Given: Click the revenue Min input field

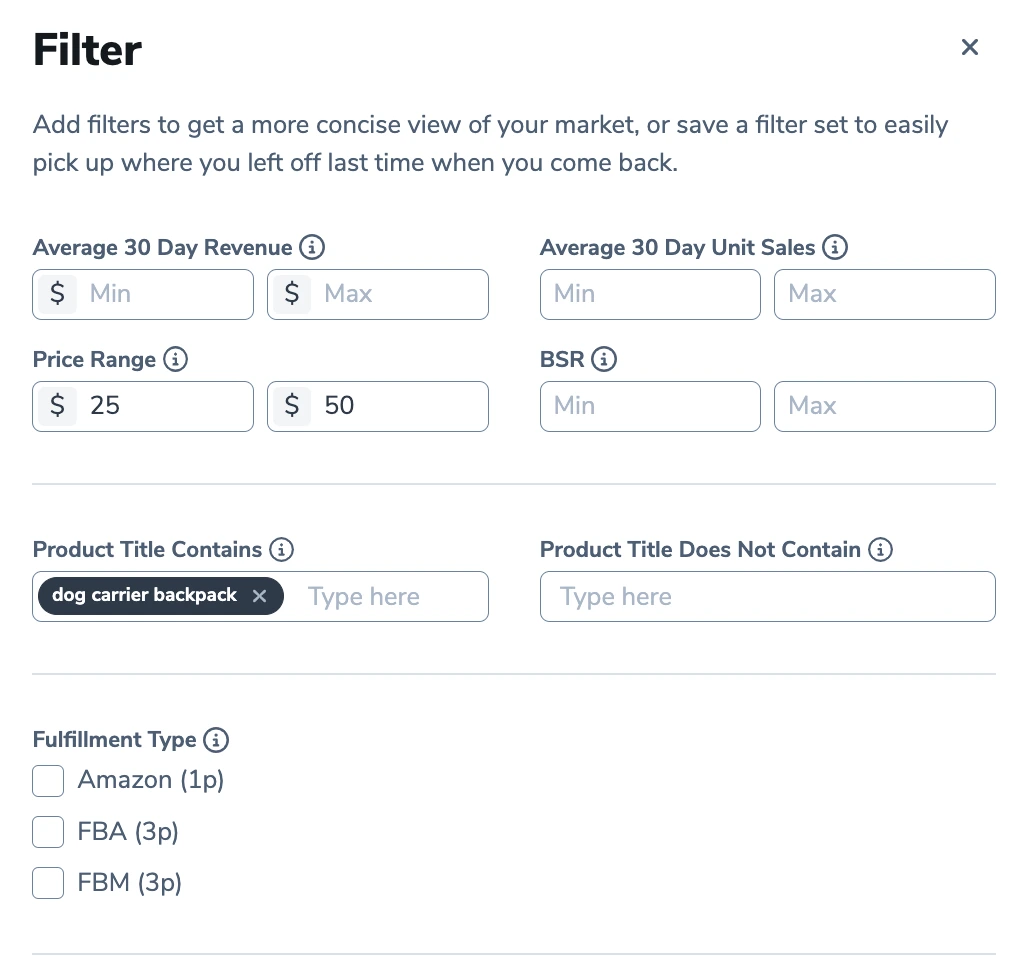Looking at the screenshot, I should [x=160, y=294].
